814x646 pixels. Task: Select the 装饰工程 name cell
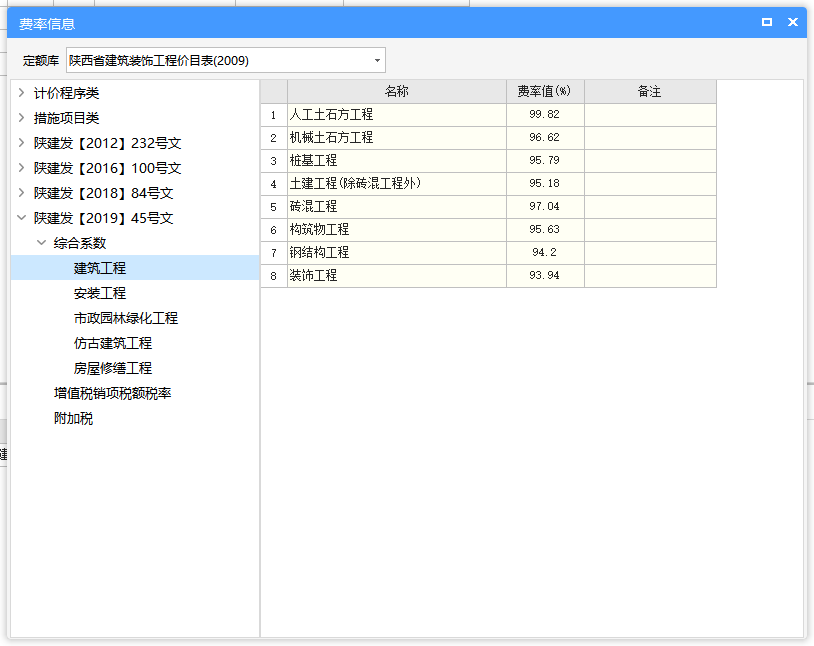pos(397,275)
